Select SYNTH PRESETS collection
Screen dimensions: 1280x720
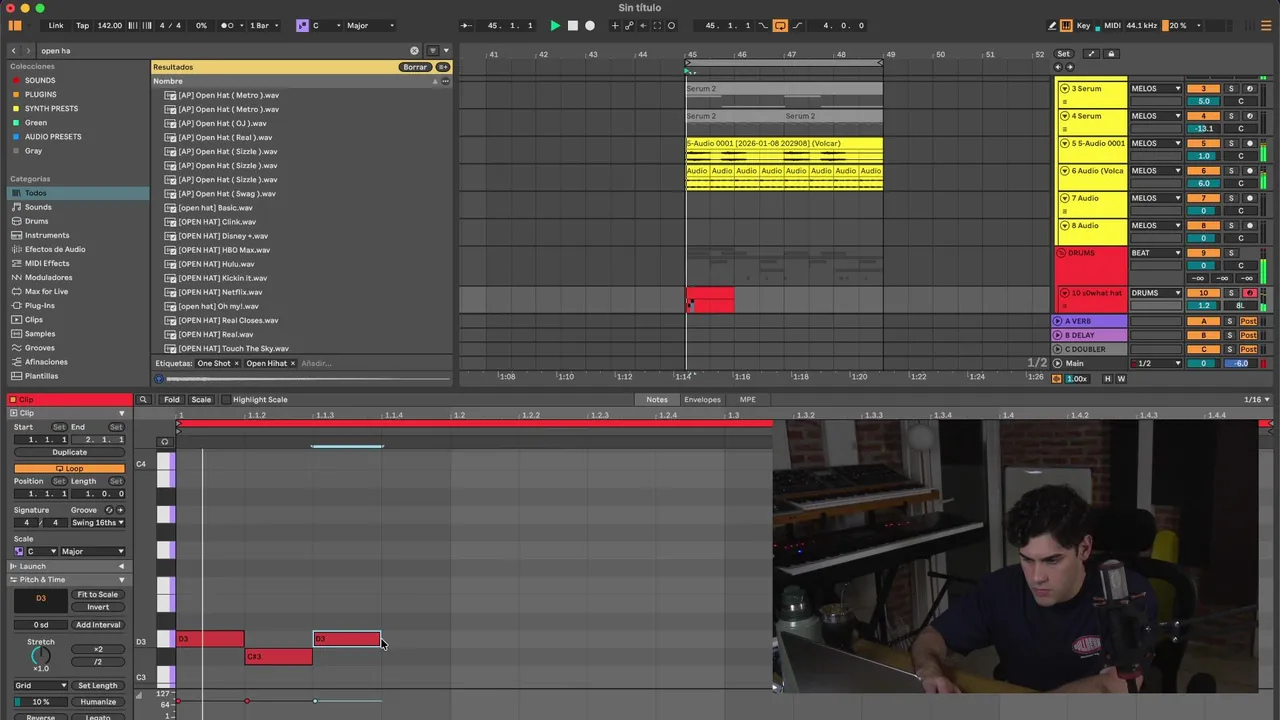point(51,108)
